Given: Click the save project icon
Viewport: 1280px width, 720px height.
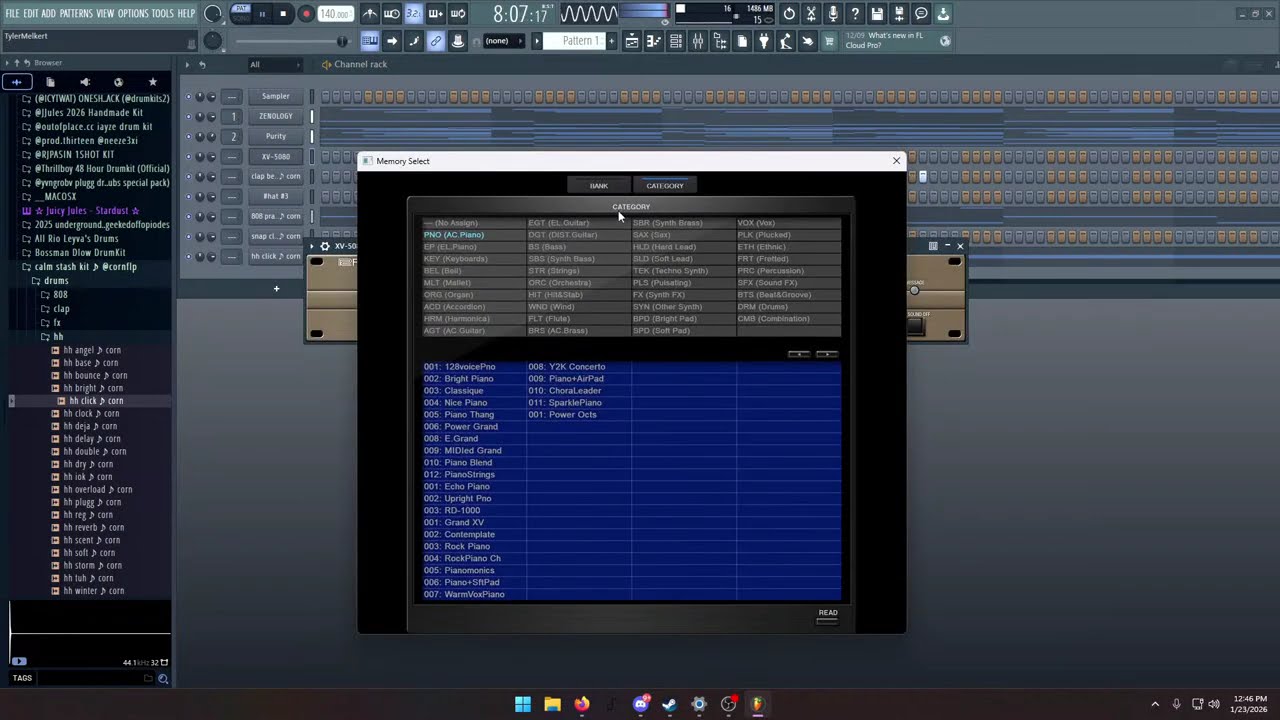Looking at the screenshot, I should pos(877,14).
